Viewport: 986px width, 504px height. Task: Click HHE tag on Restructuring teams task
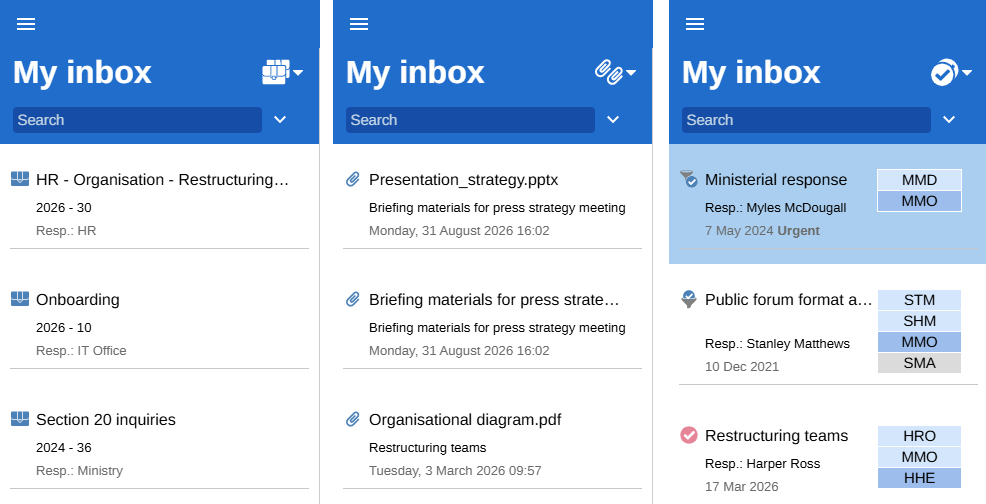pyautogui.click(x=919, y=478)
